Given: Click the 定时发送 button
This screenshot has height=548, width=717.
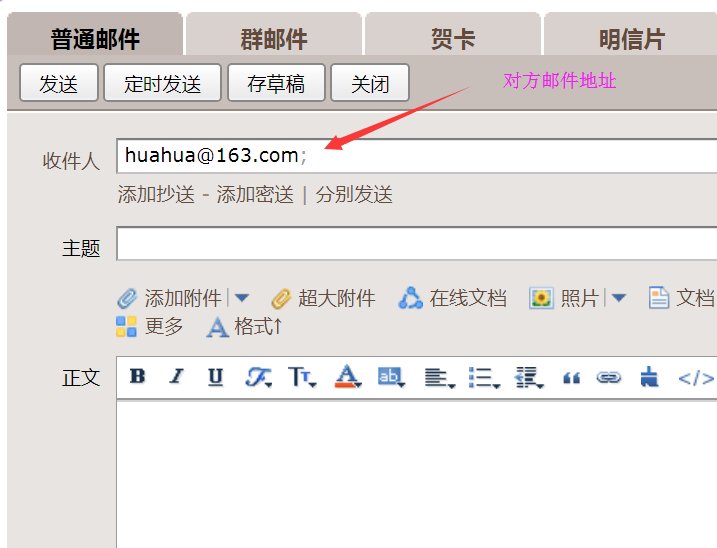Looking at the screenshot, I should 162,83.
